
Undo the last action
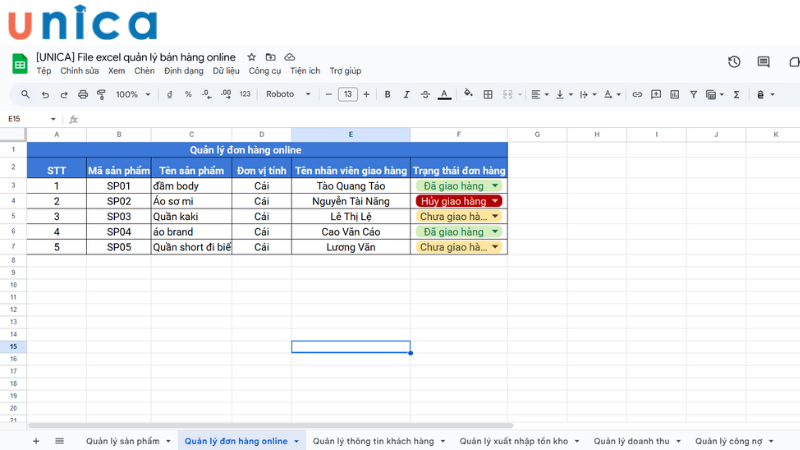click(45, 94)
